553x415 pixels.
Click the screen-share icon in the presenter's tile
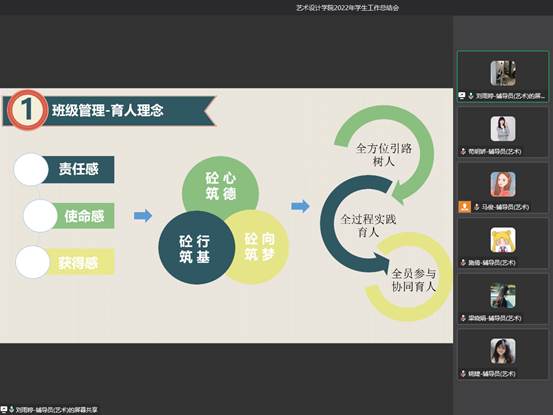462,95
